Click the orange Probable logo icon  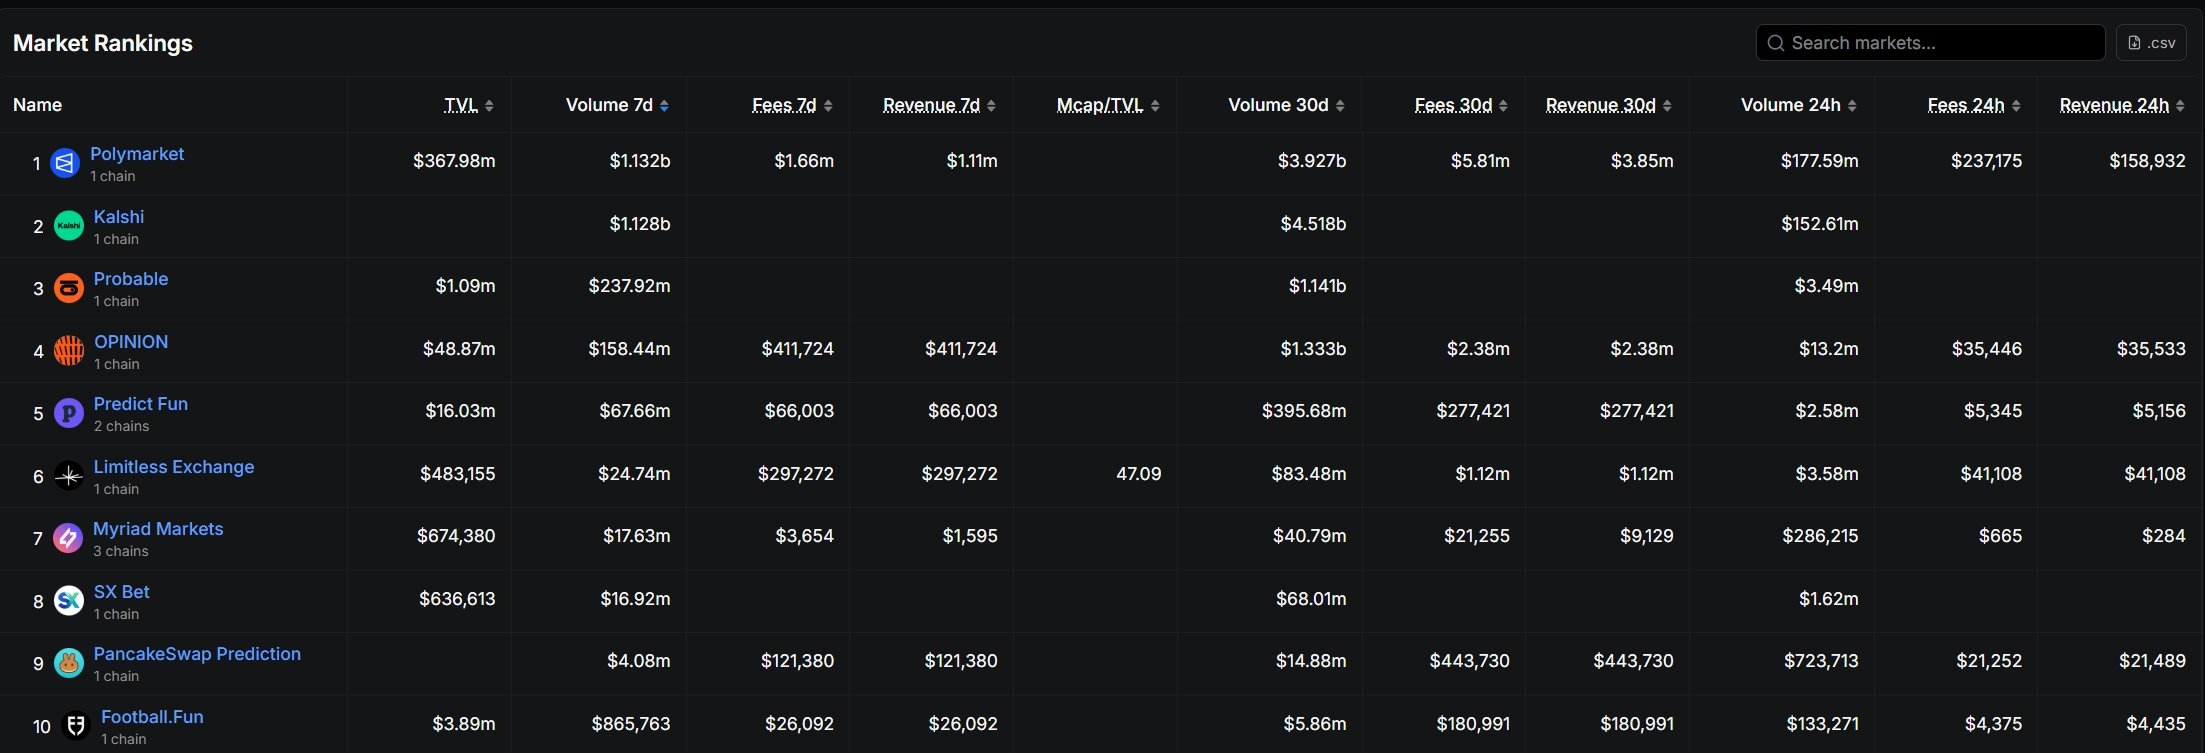pyautogui.click(x=68, y=289)
